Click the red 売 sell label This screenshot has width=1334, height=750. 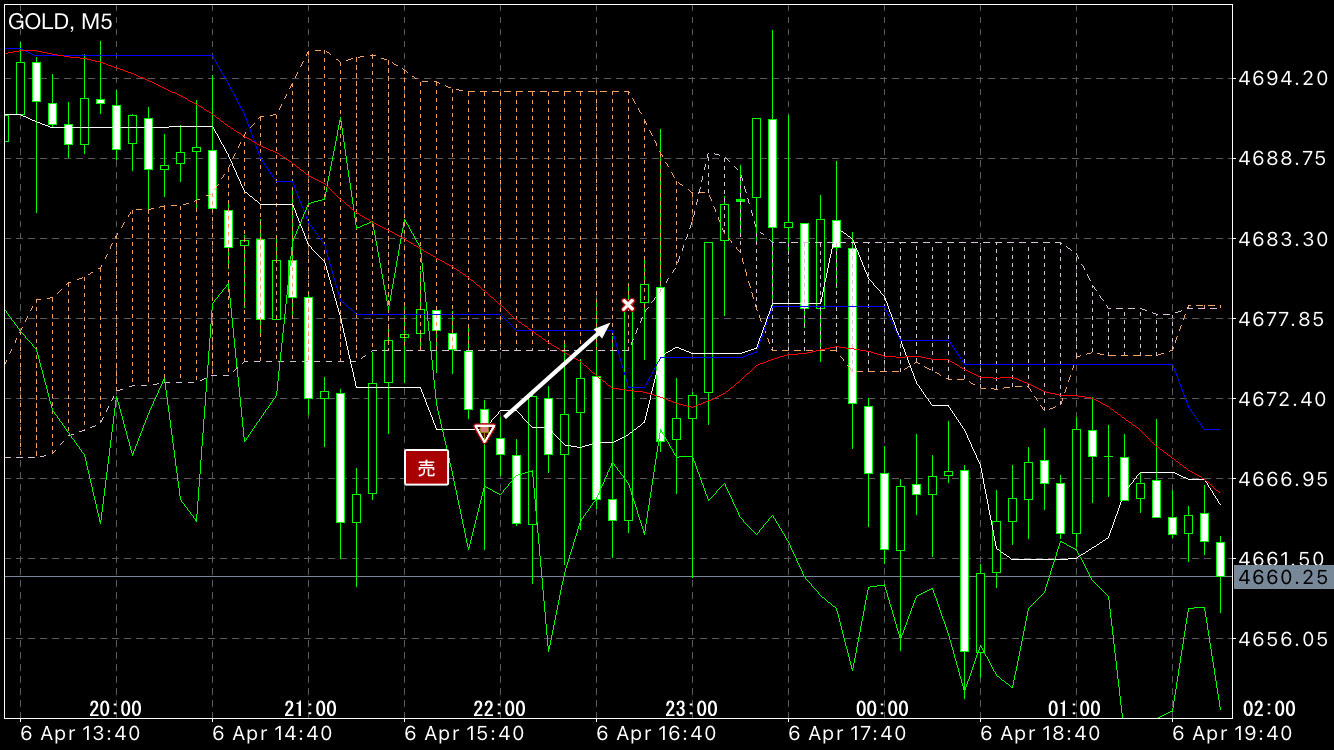426,468
